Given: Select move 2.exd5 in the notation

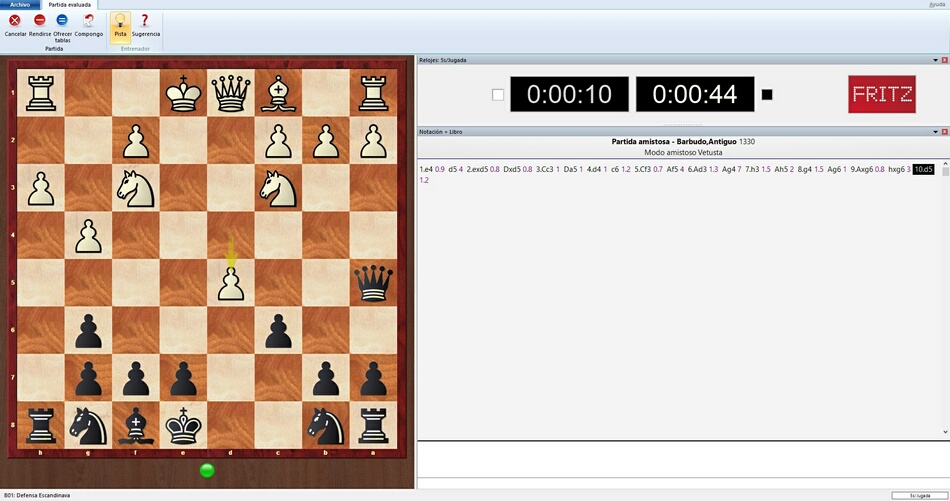Looking at the screenshot, I should [477, 170].
